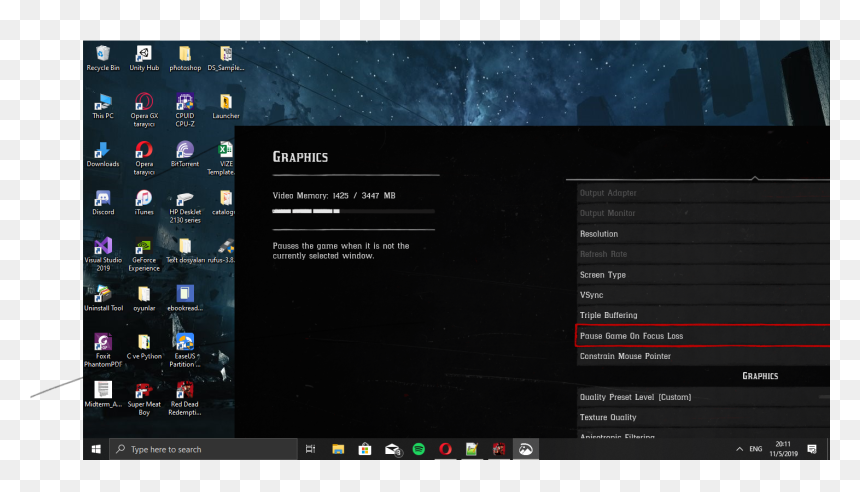This screenshot has width=860, height=492.
Task: Click the Video Memory usage bar
Action: coord(353,211)
